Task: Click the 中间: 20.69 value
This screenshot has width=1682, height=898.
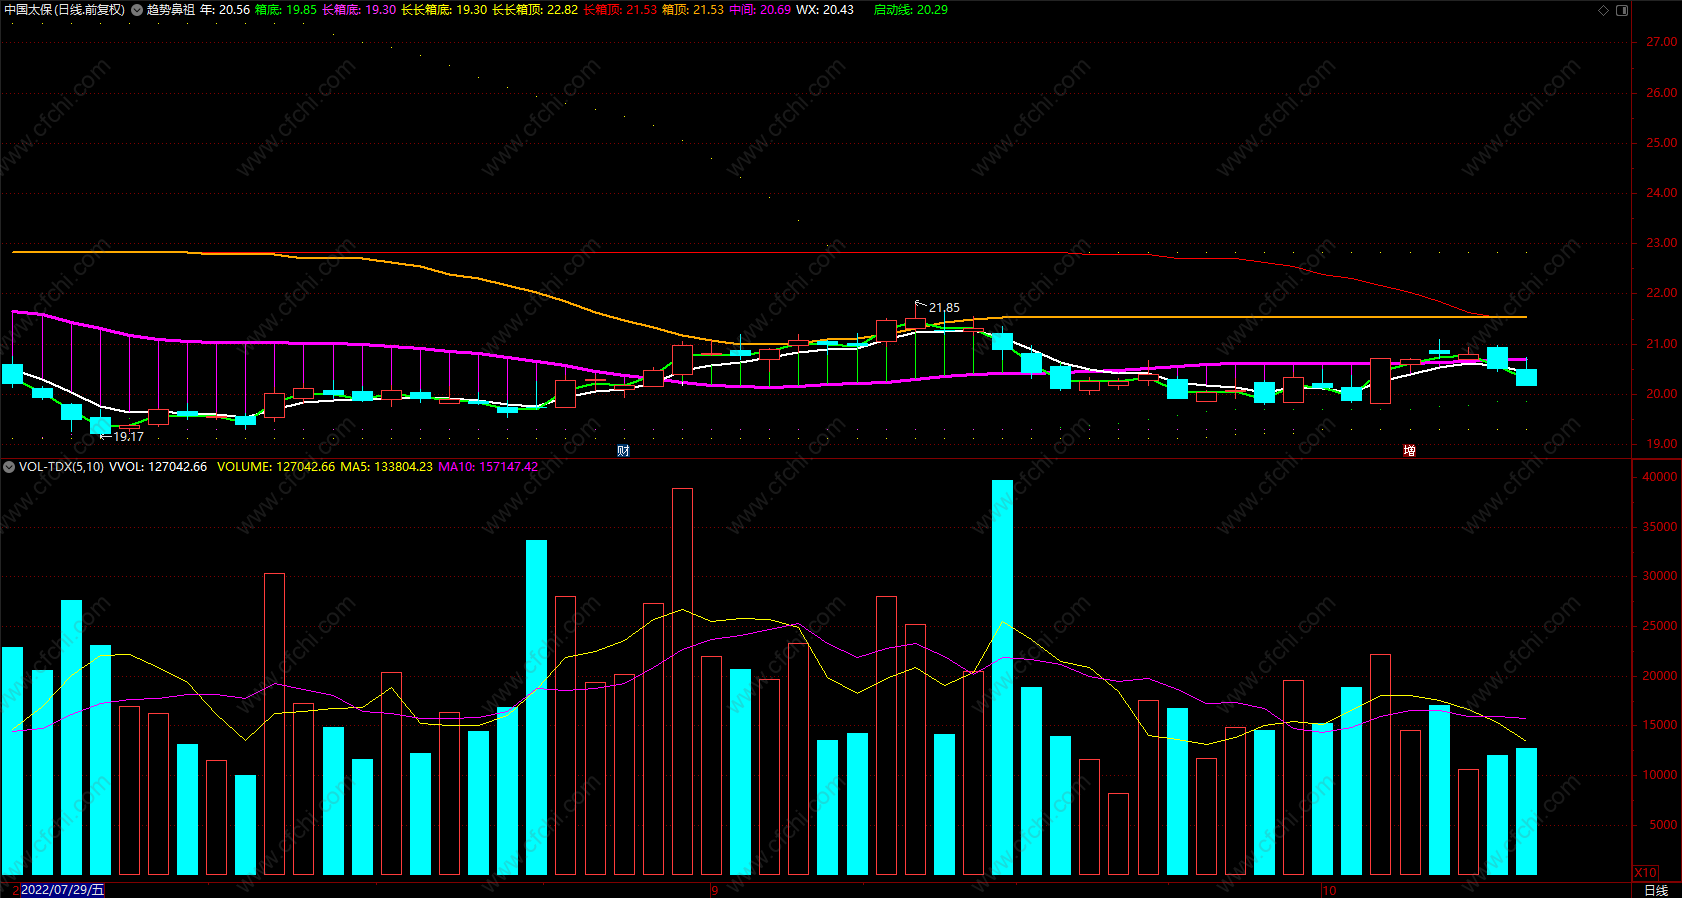Action: 760,10
